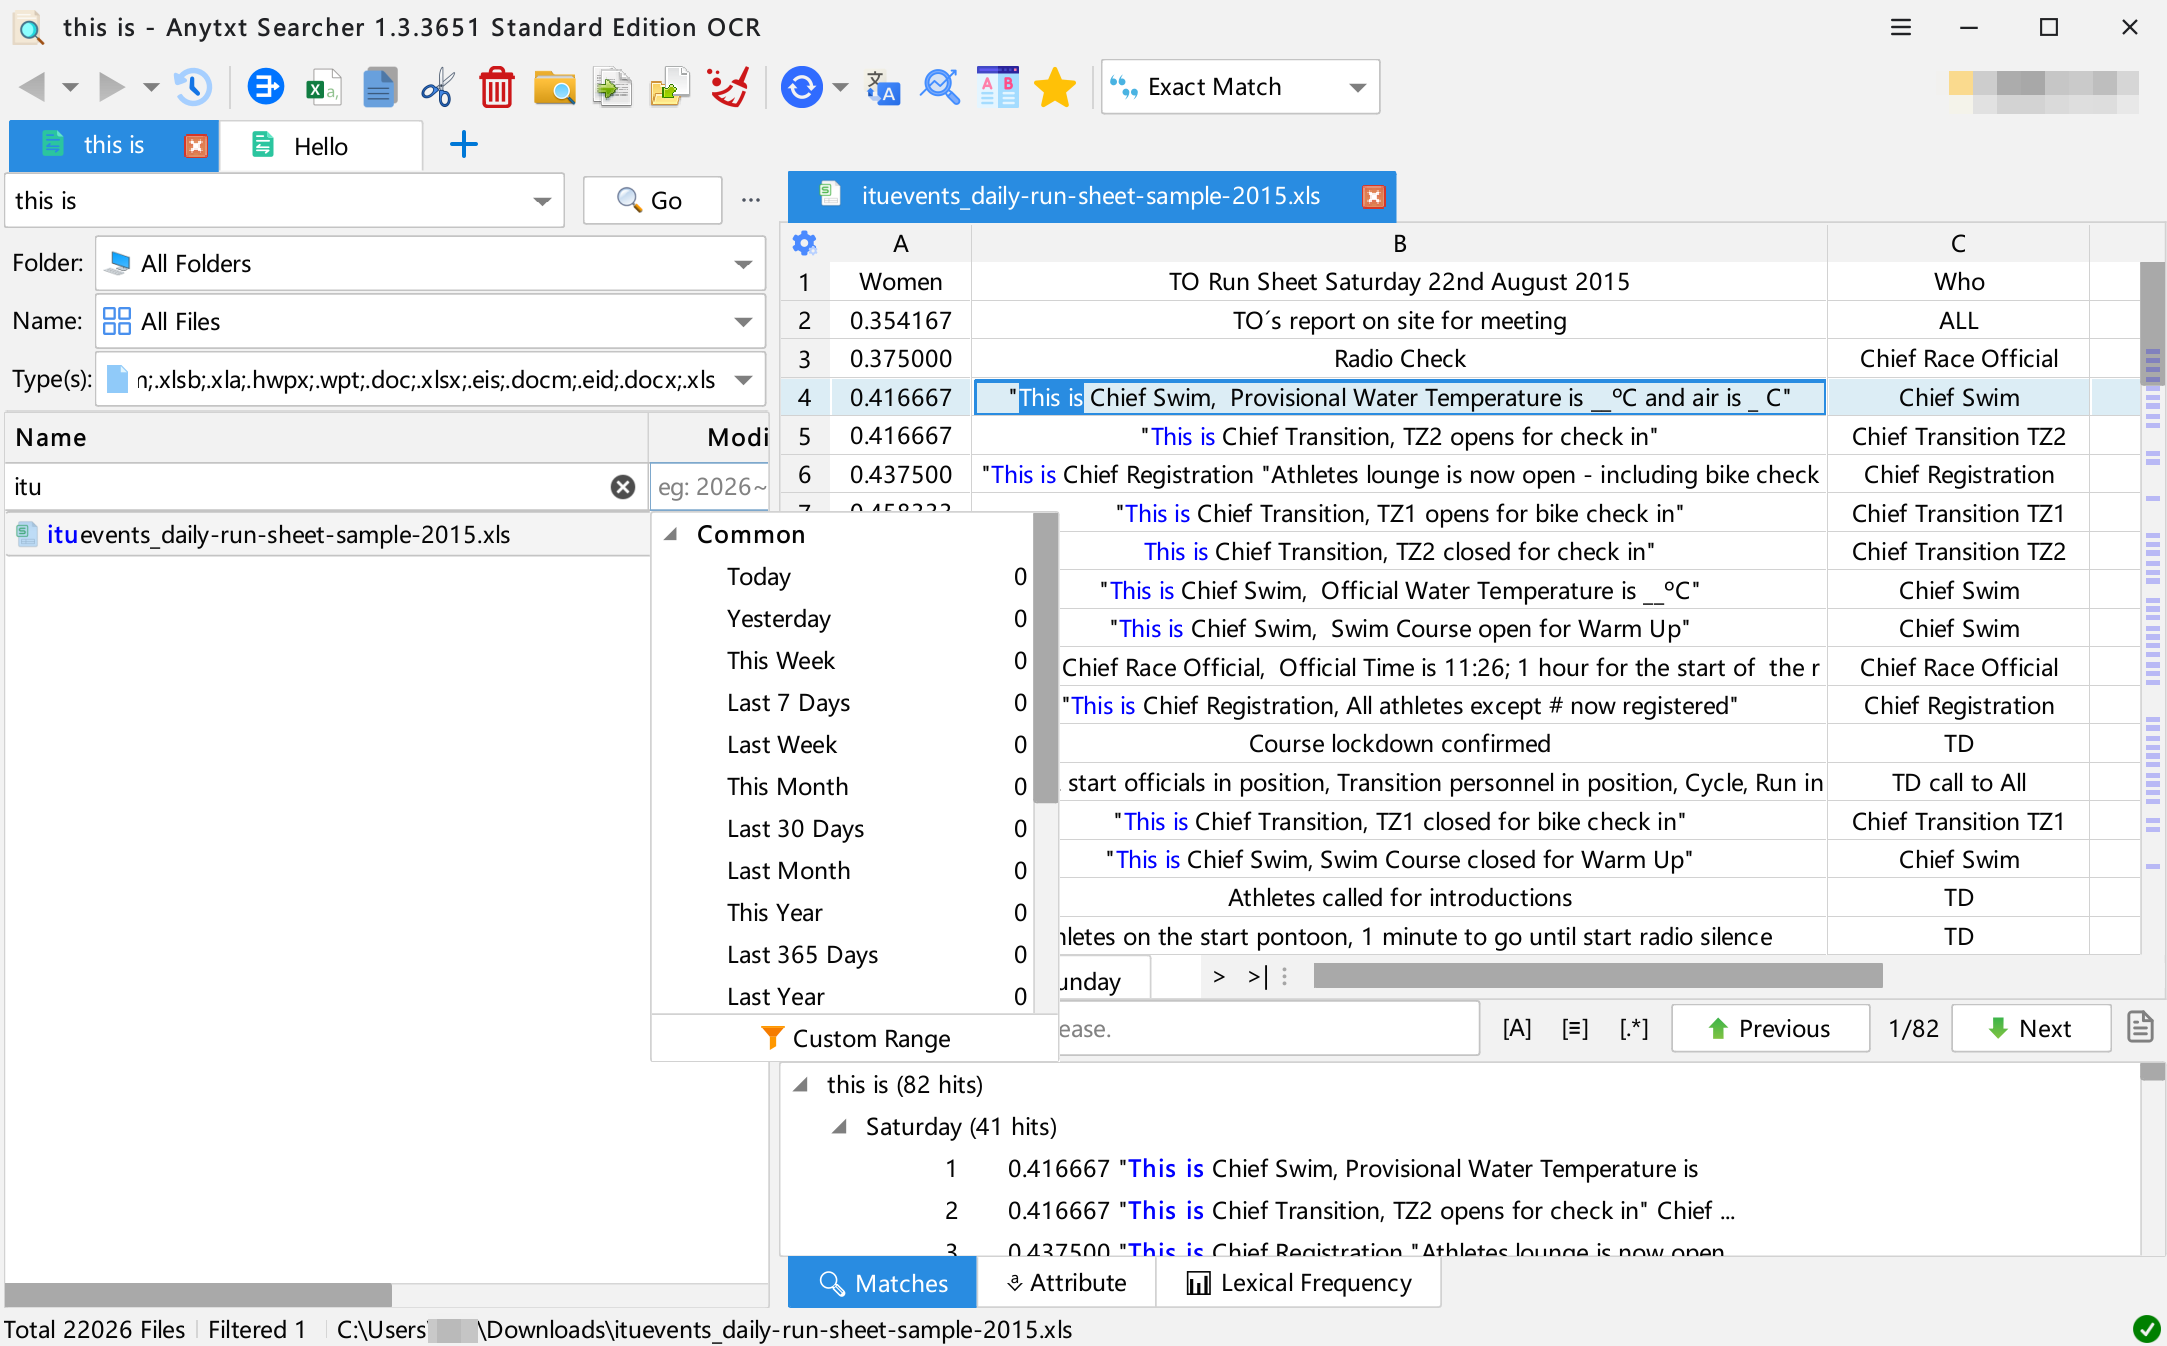The width and height of the screenshot is (2167, 1346).
Task: Click the copy-to documents icon with green arrow
Action: coord(612,87)
